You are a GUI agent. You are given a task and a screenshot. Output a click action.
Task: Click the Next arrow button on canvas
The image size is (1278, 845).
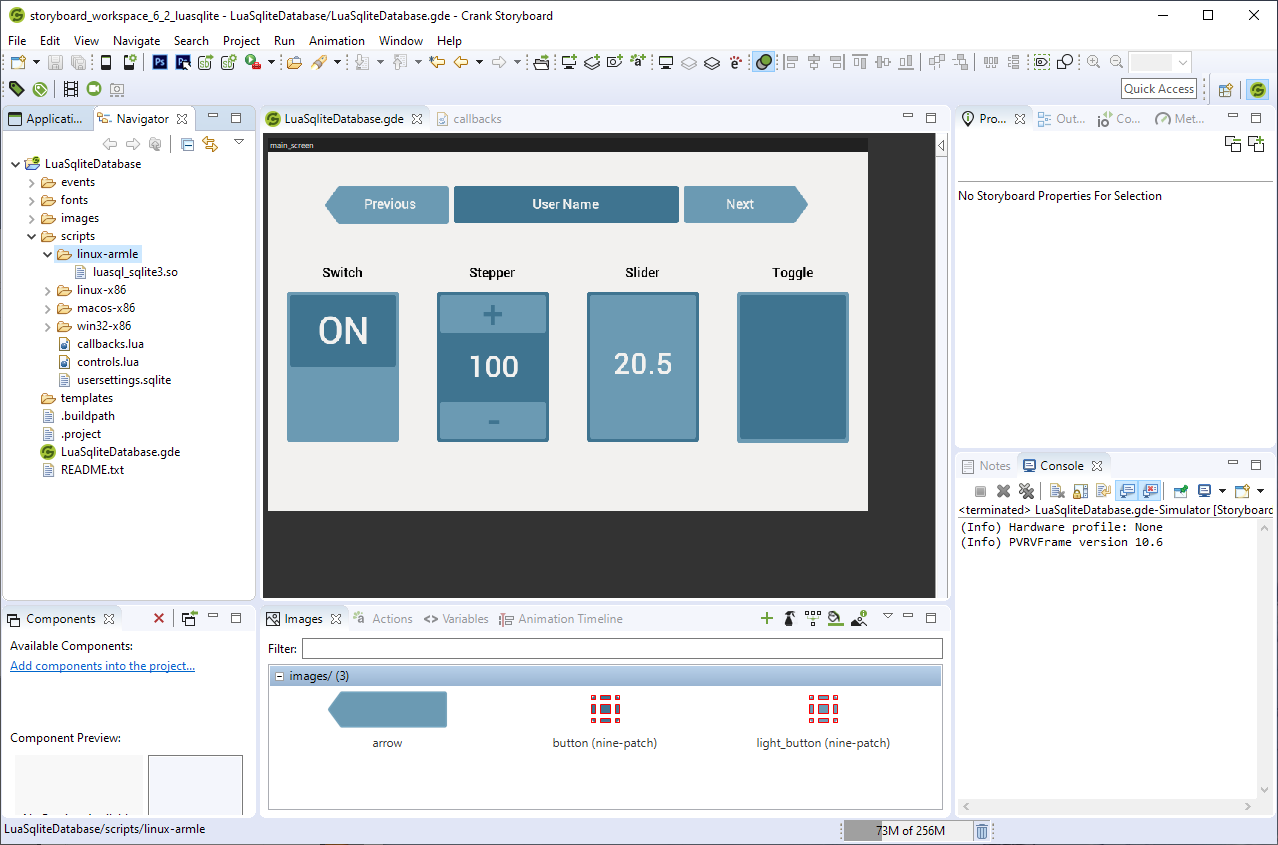pyautogui.click(x=745, y=204)
